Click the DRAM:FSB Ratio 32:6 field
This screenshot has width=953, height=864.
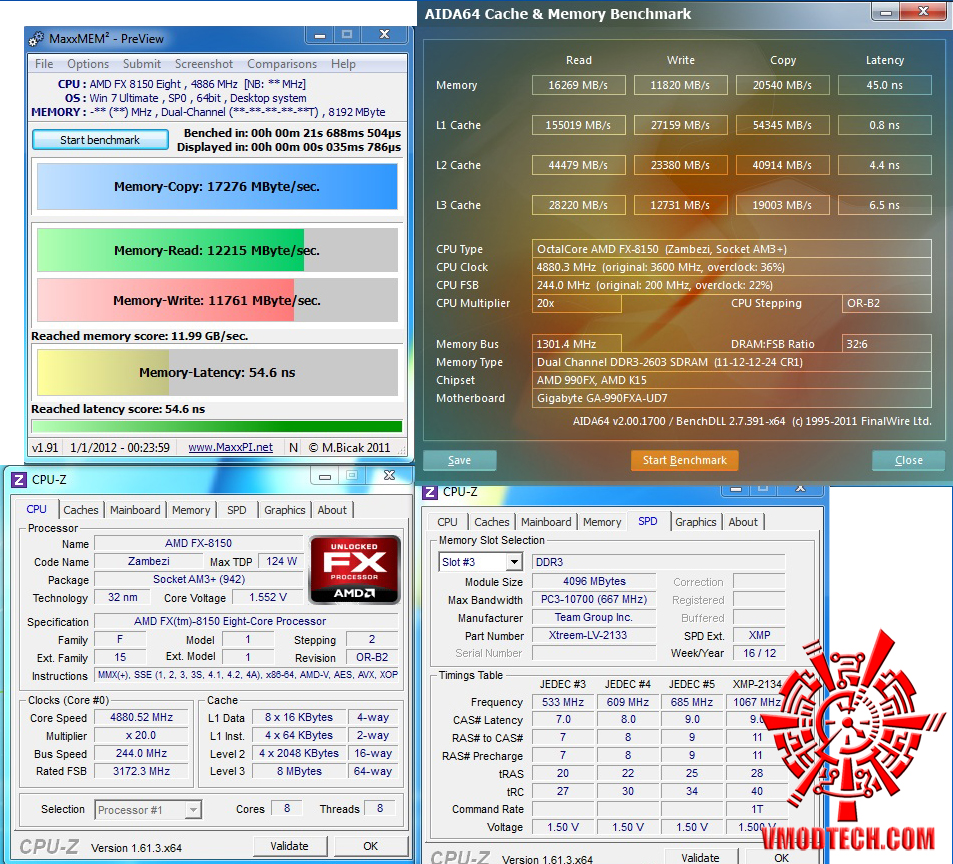pos(886,344)
